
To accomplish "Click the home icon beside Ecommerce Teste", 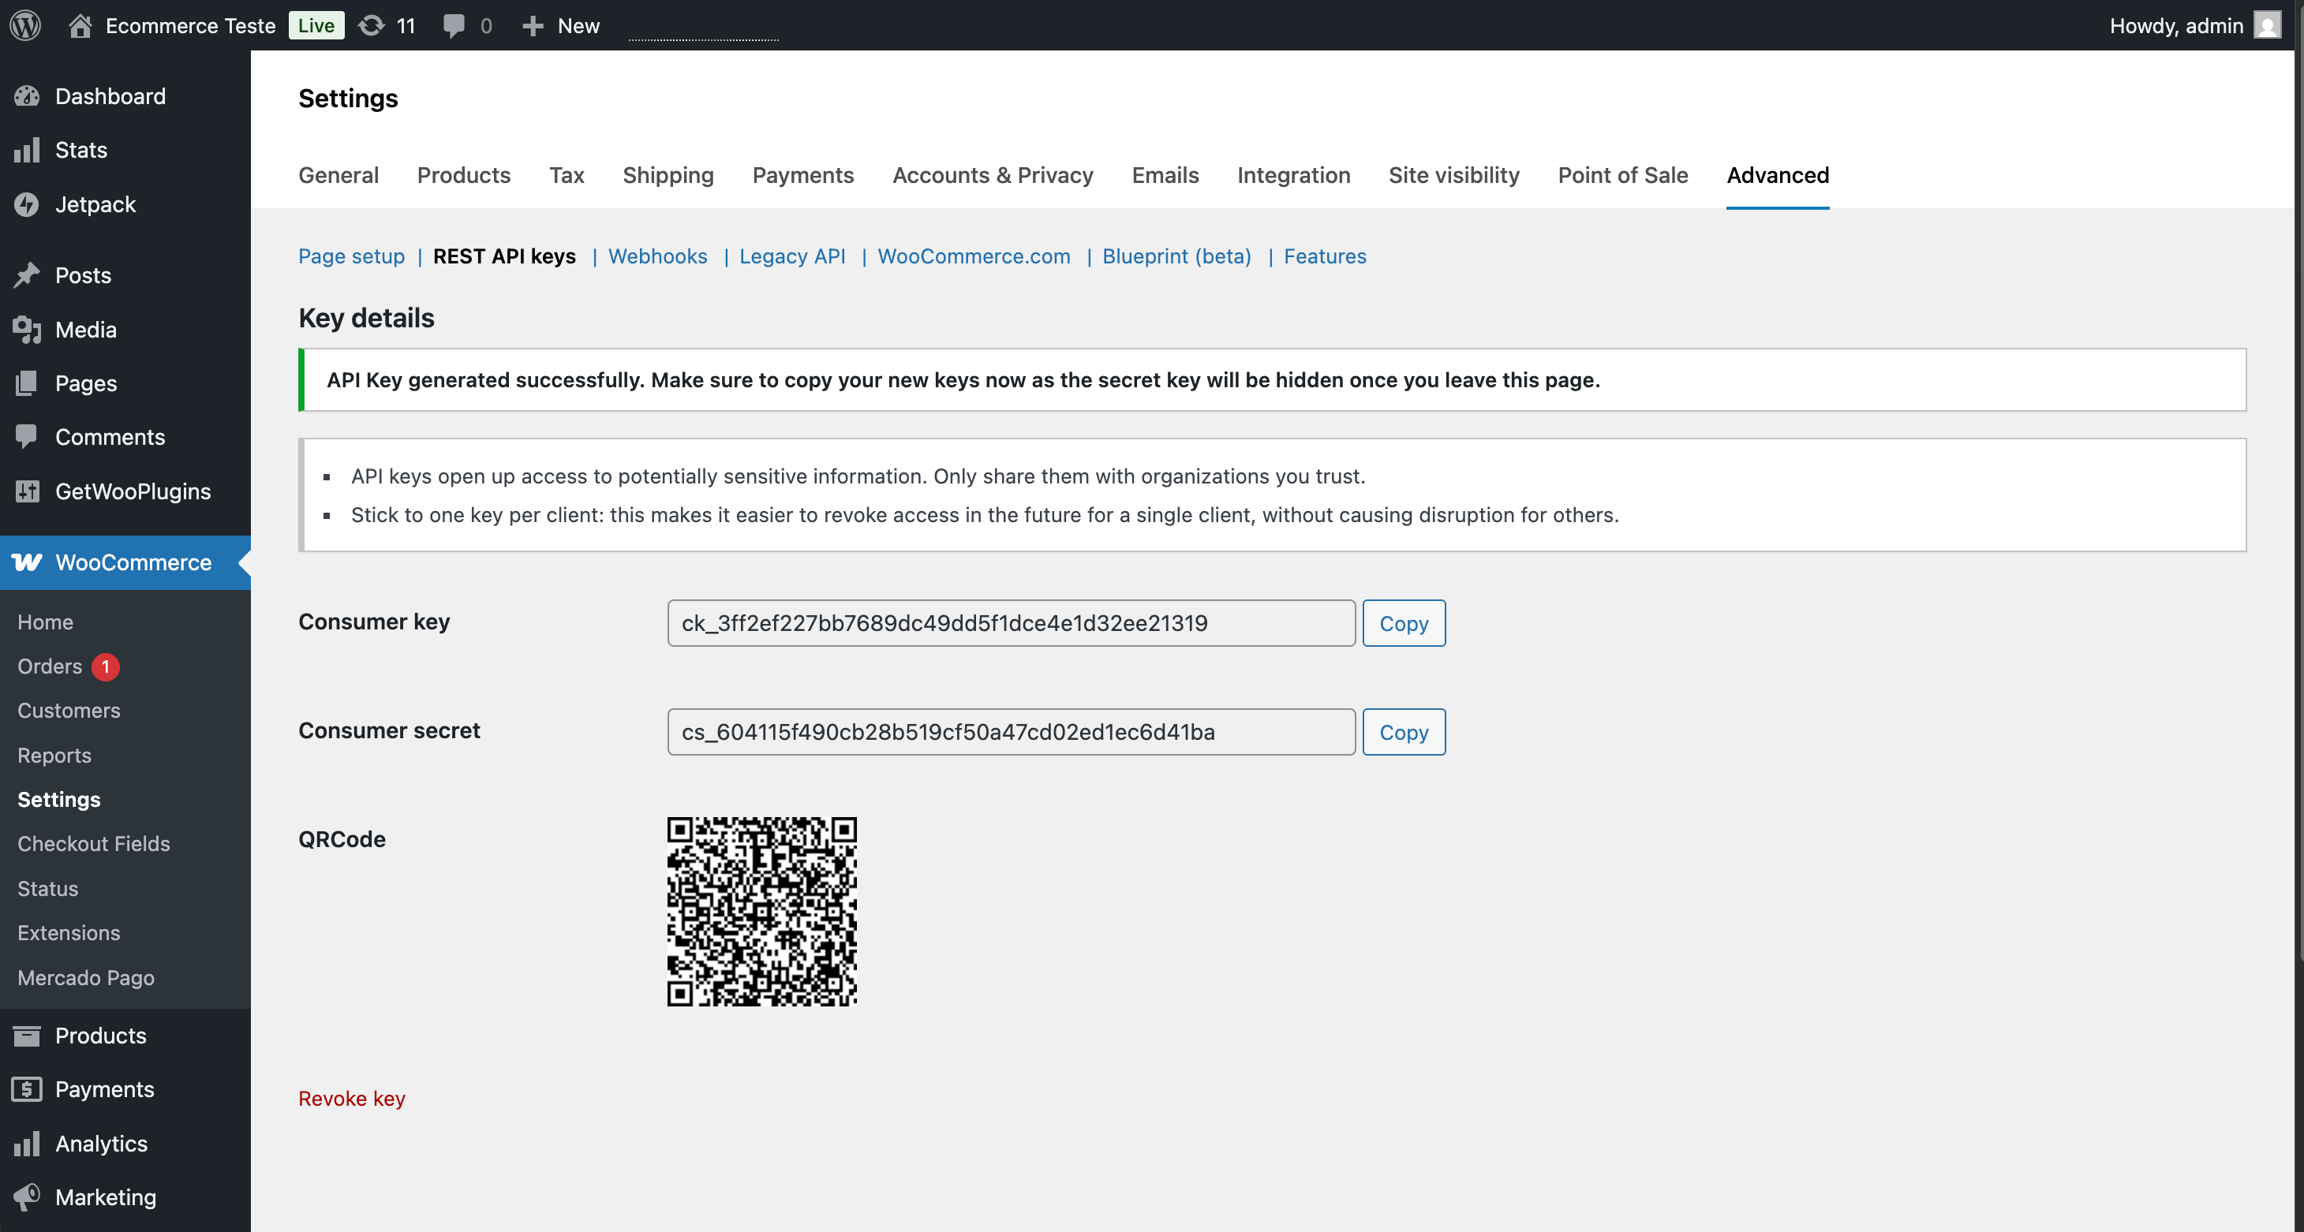I will pyautogui.click(x=80, y=25).
